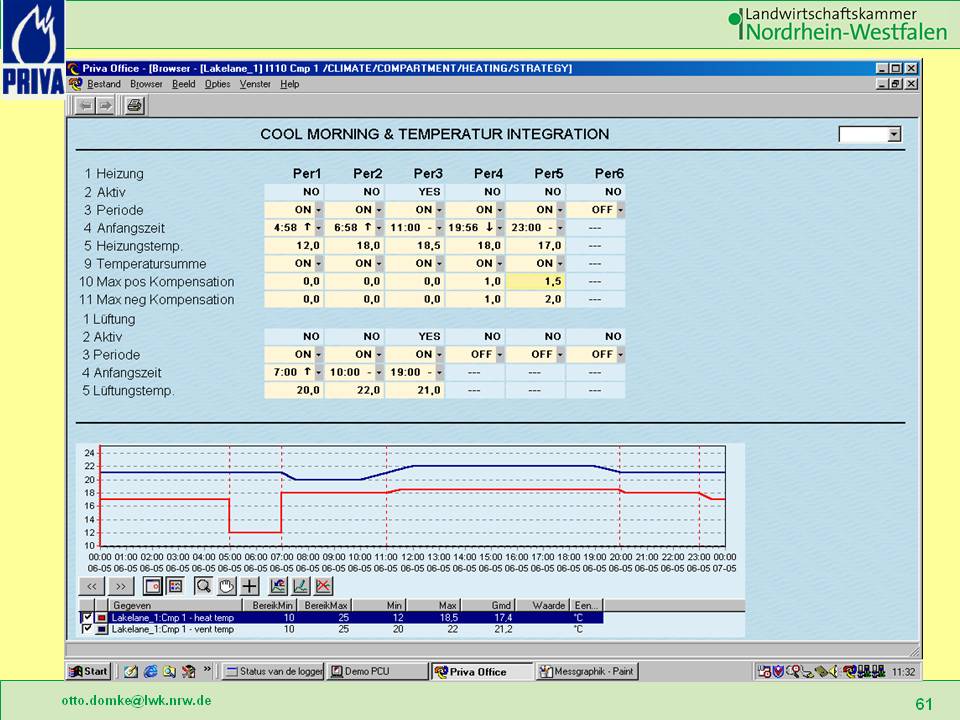Image resolution: width=960 pixels, height=720 pixels.
Task: Select the hand pan tool
Action: click(226, 586)
